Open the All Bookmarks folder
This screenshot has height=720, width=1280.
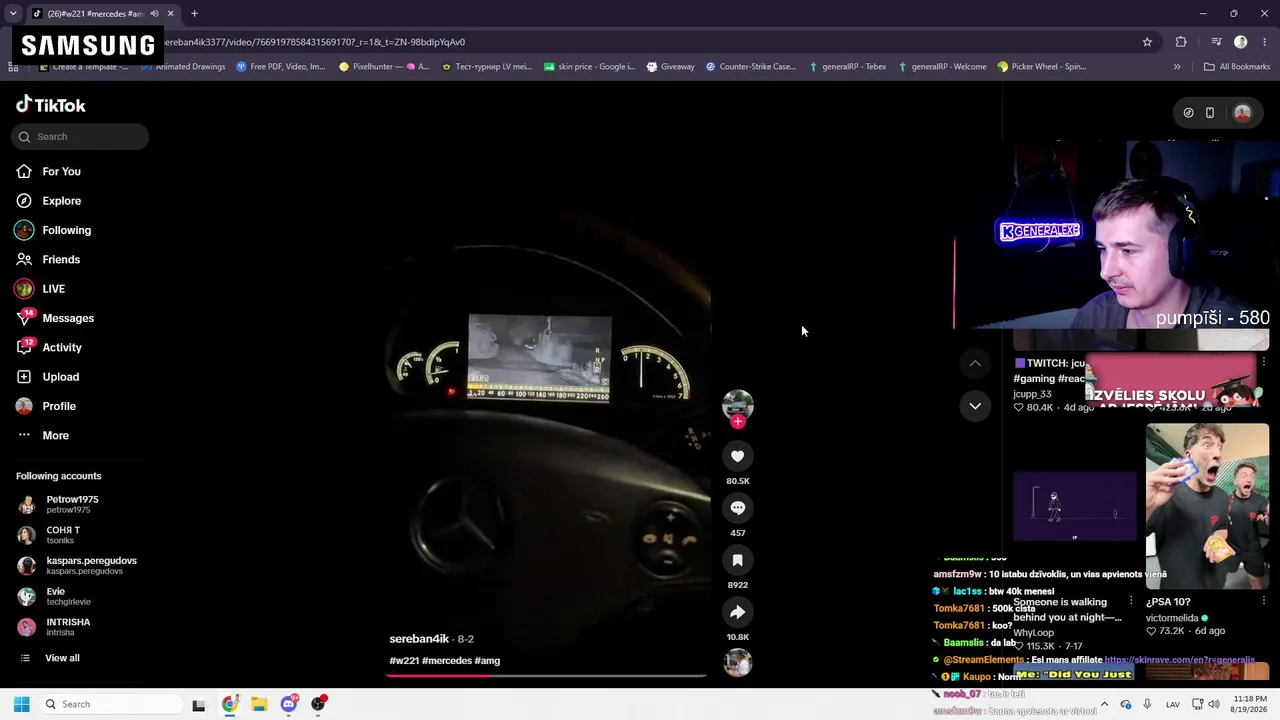point(1237,67)
